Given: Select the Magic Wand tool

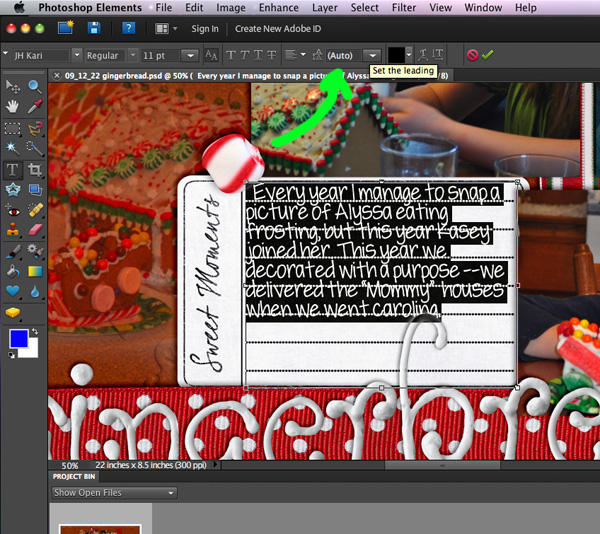Looking at the screenshot, I should click(13, 148).
